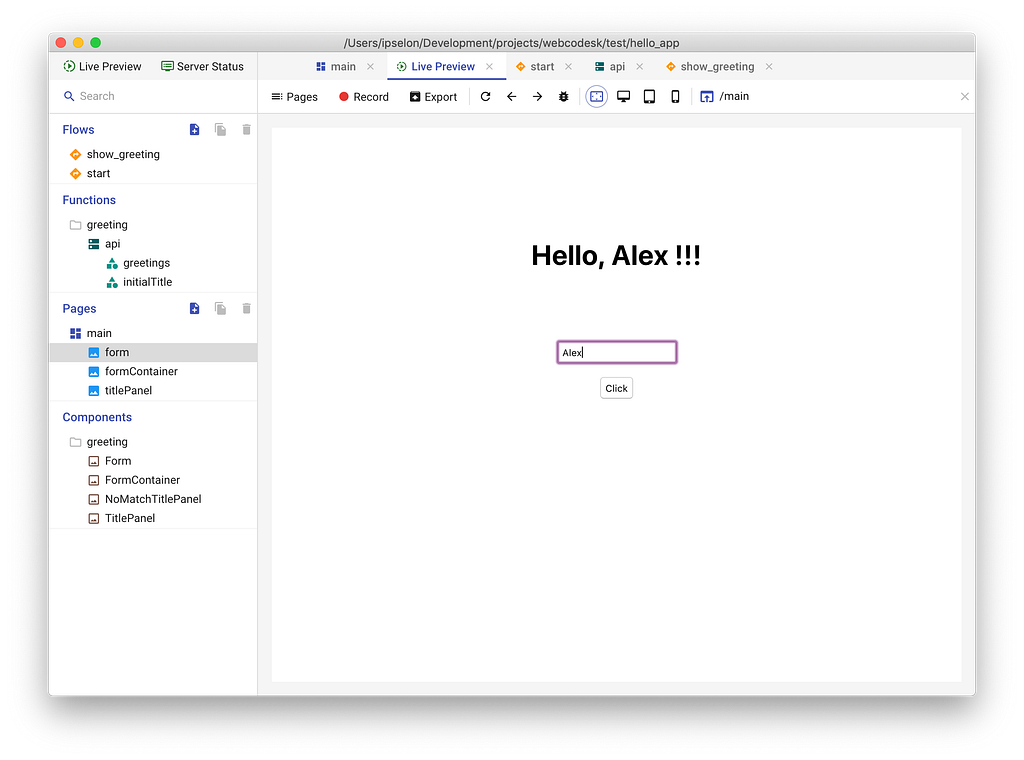Screen dimensions: 1024x760
Task: Select the show_greeting flow in the sidebar
Action: tap(123, 154)
